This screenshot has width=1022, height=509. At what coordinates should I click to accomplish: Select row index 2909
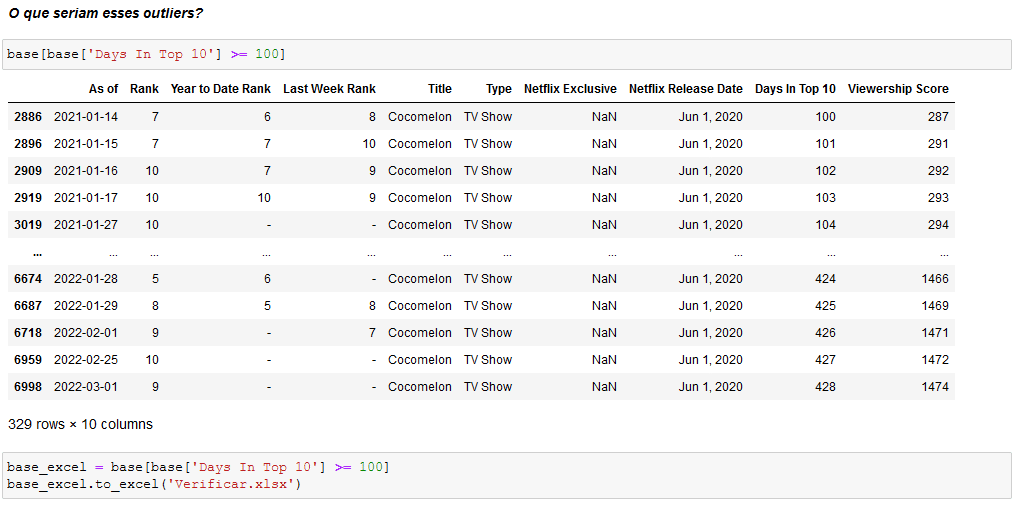point(28,171)
